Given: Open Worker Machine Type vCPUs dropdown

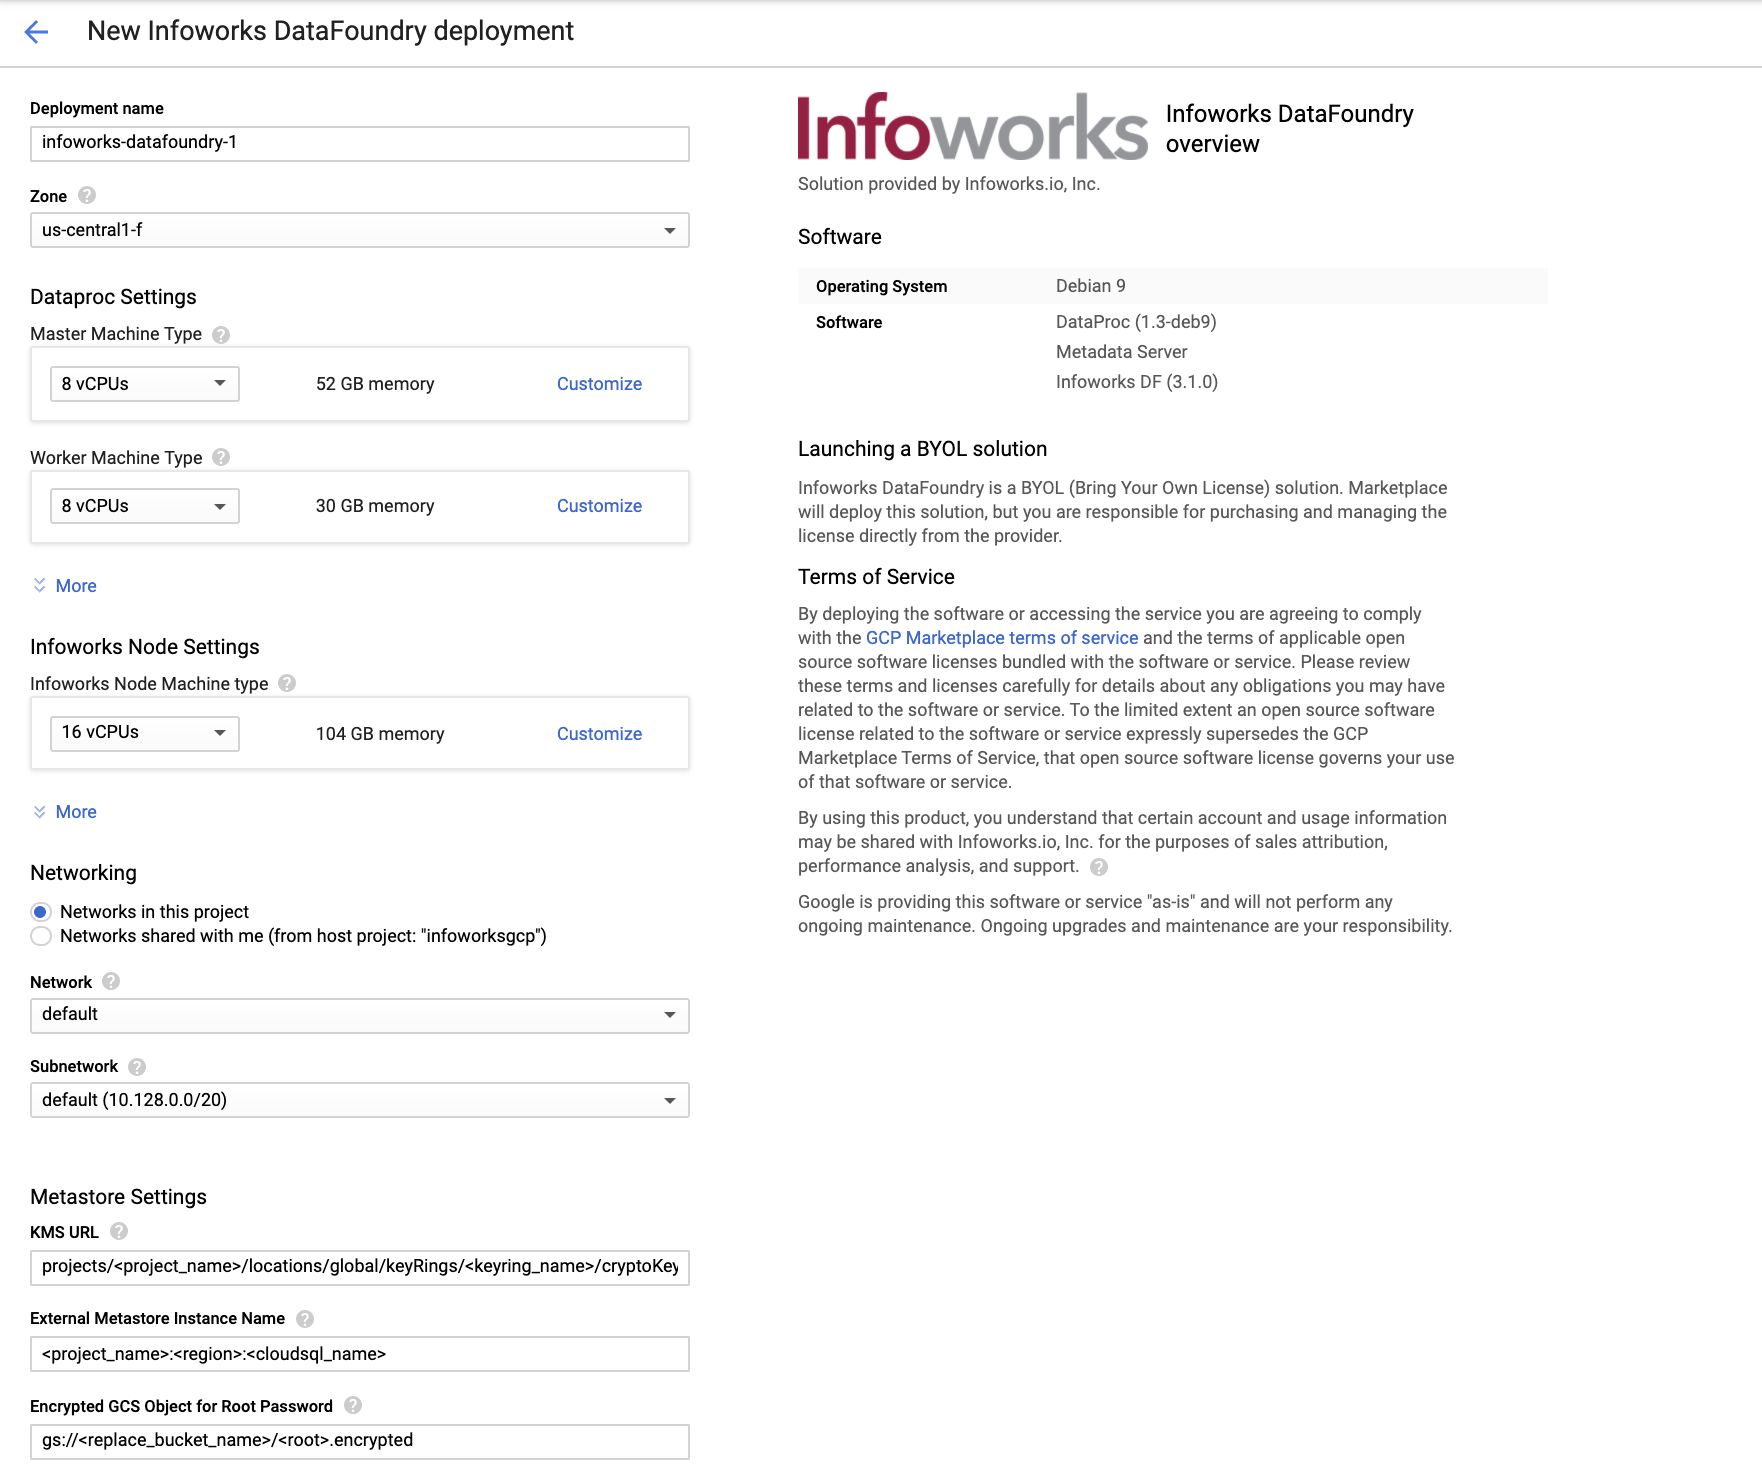Looking at the screenshot, I should click(x=145, y=506).
